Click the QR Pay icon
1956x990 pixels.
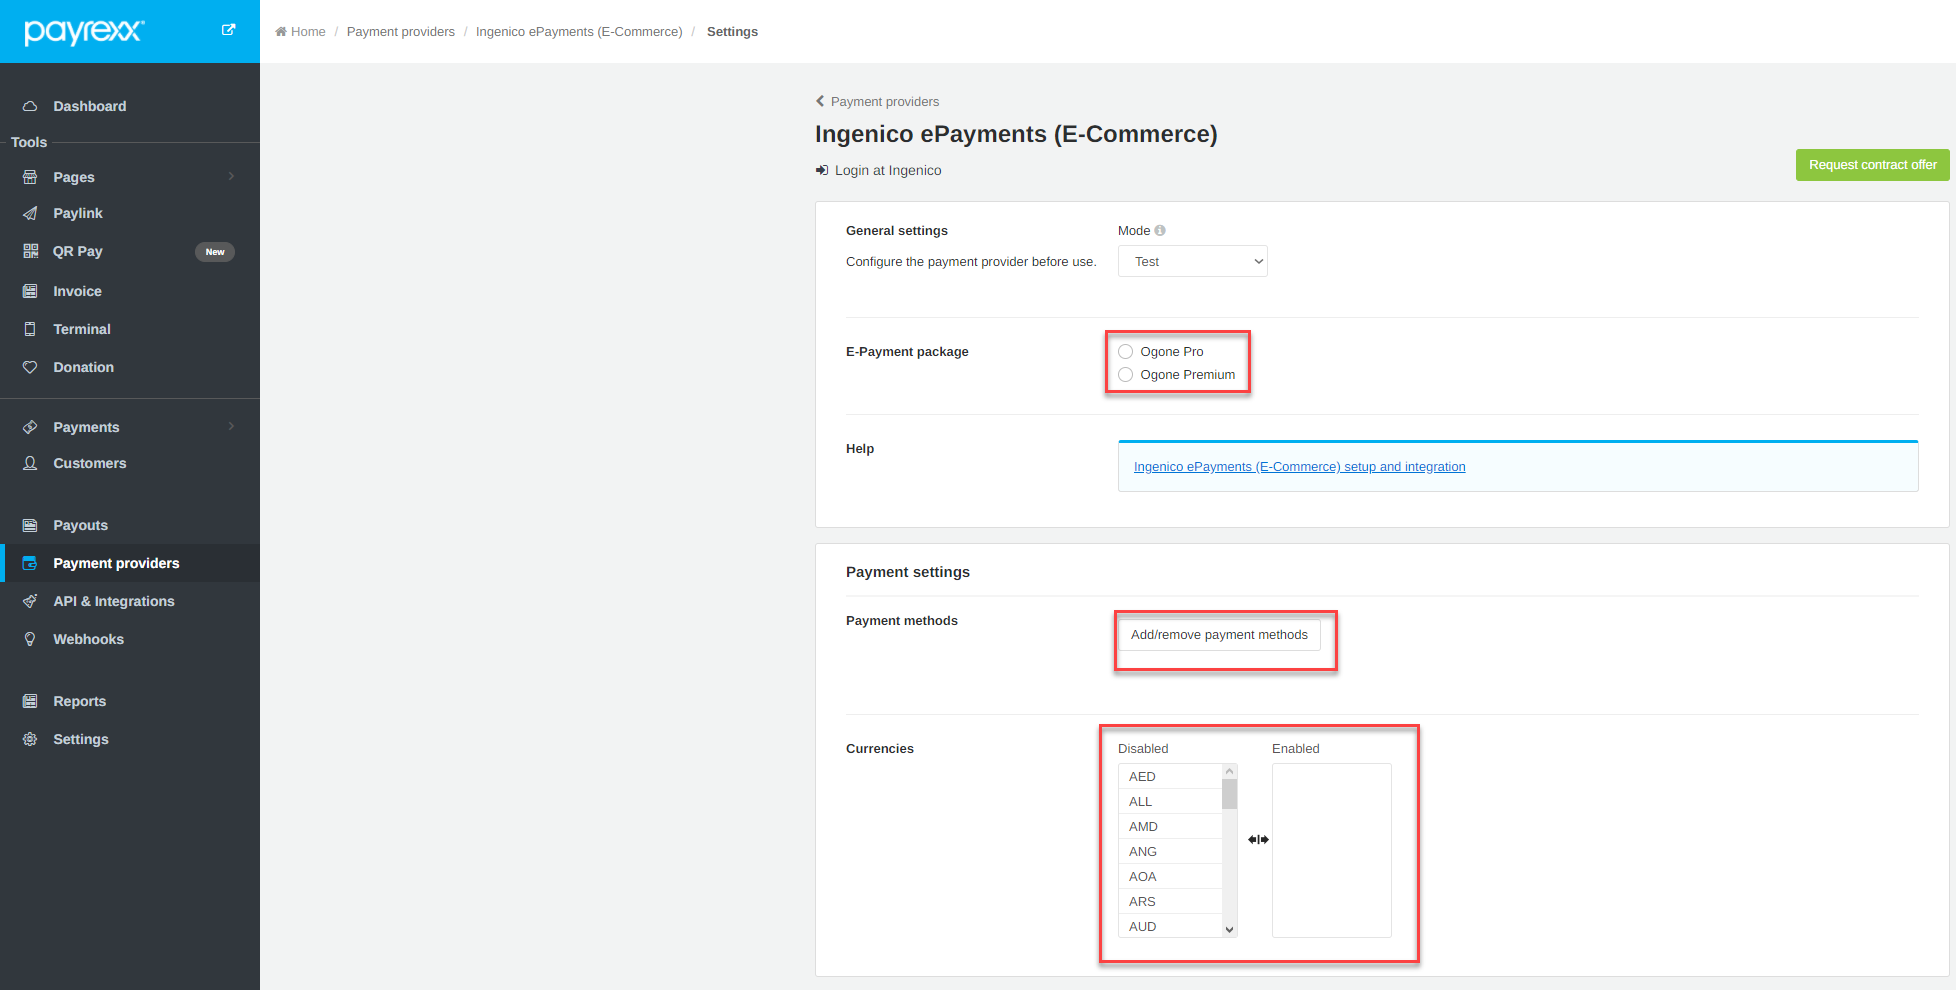click(30, 251)
